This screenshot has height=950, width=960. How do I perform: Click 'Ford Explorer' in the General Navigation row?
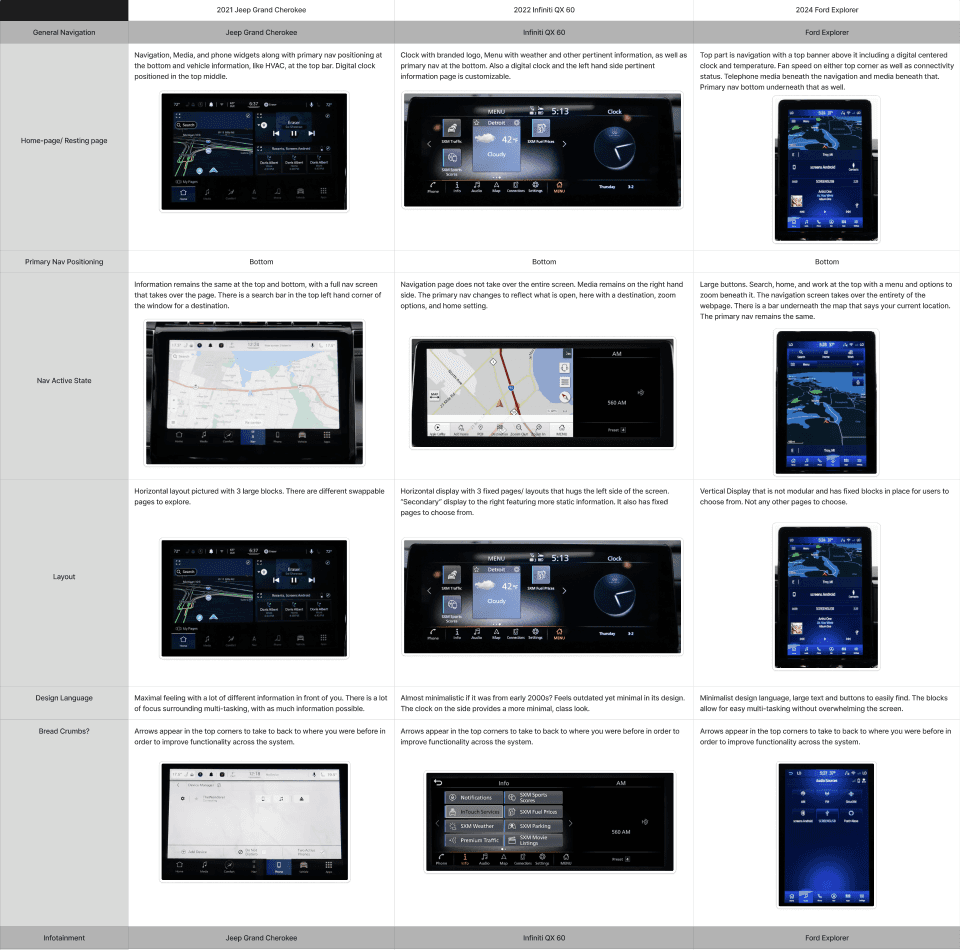tap(827, 32)
